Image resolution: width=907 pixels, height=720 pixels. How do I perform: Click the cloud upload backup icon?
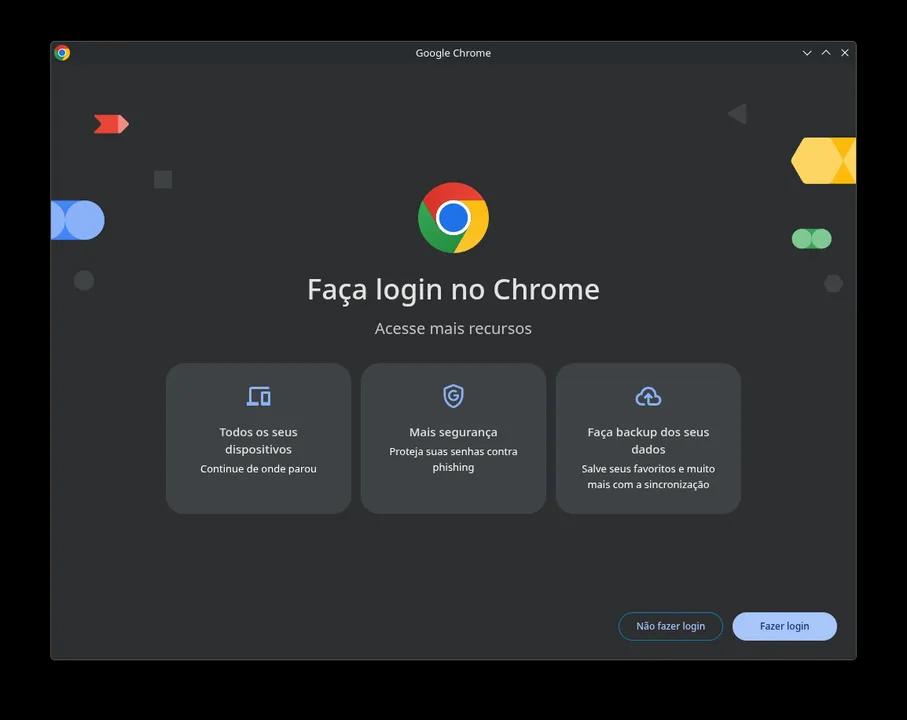(648, 396)
